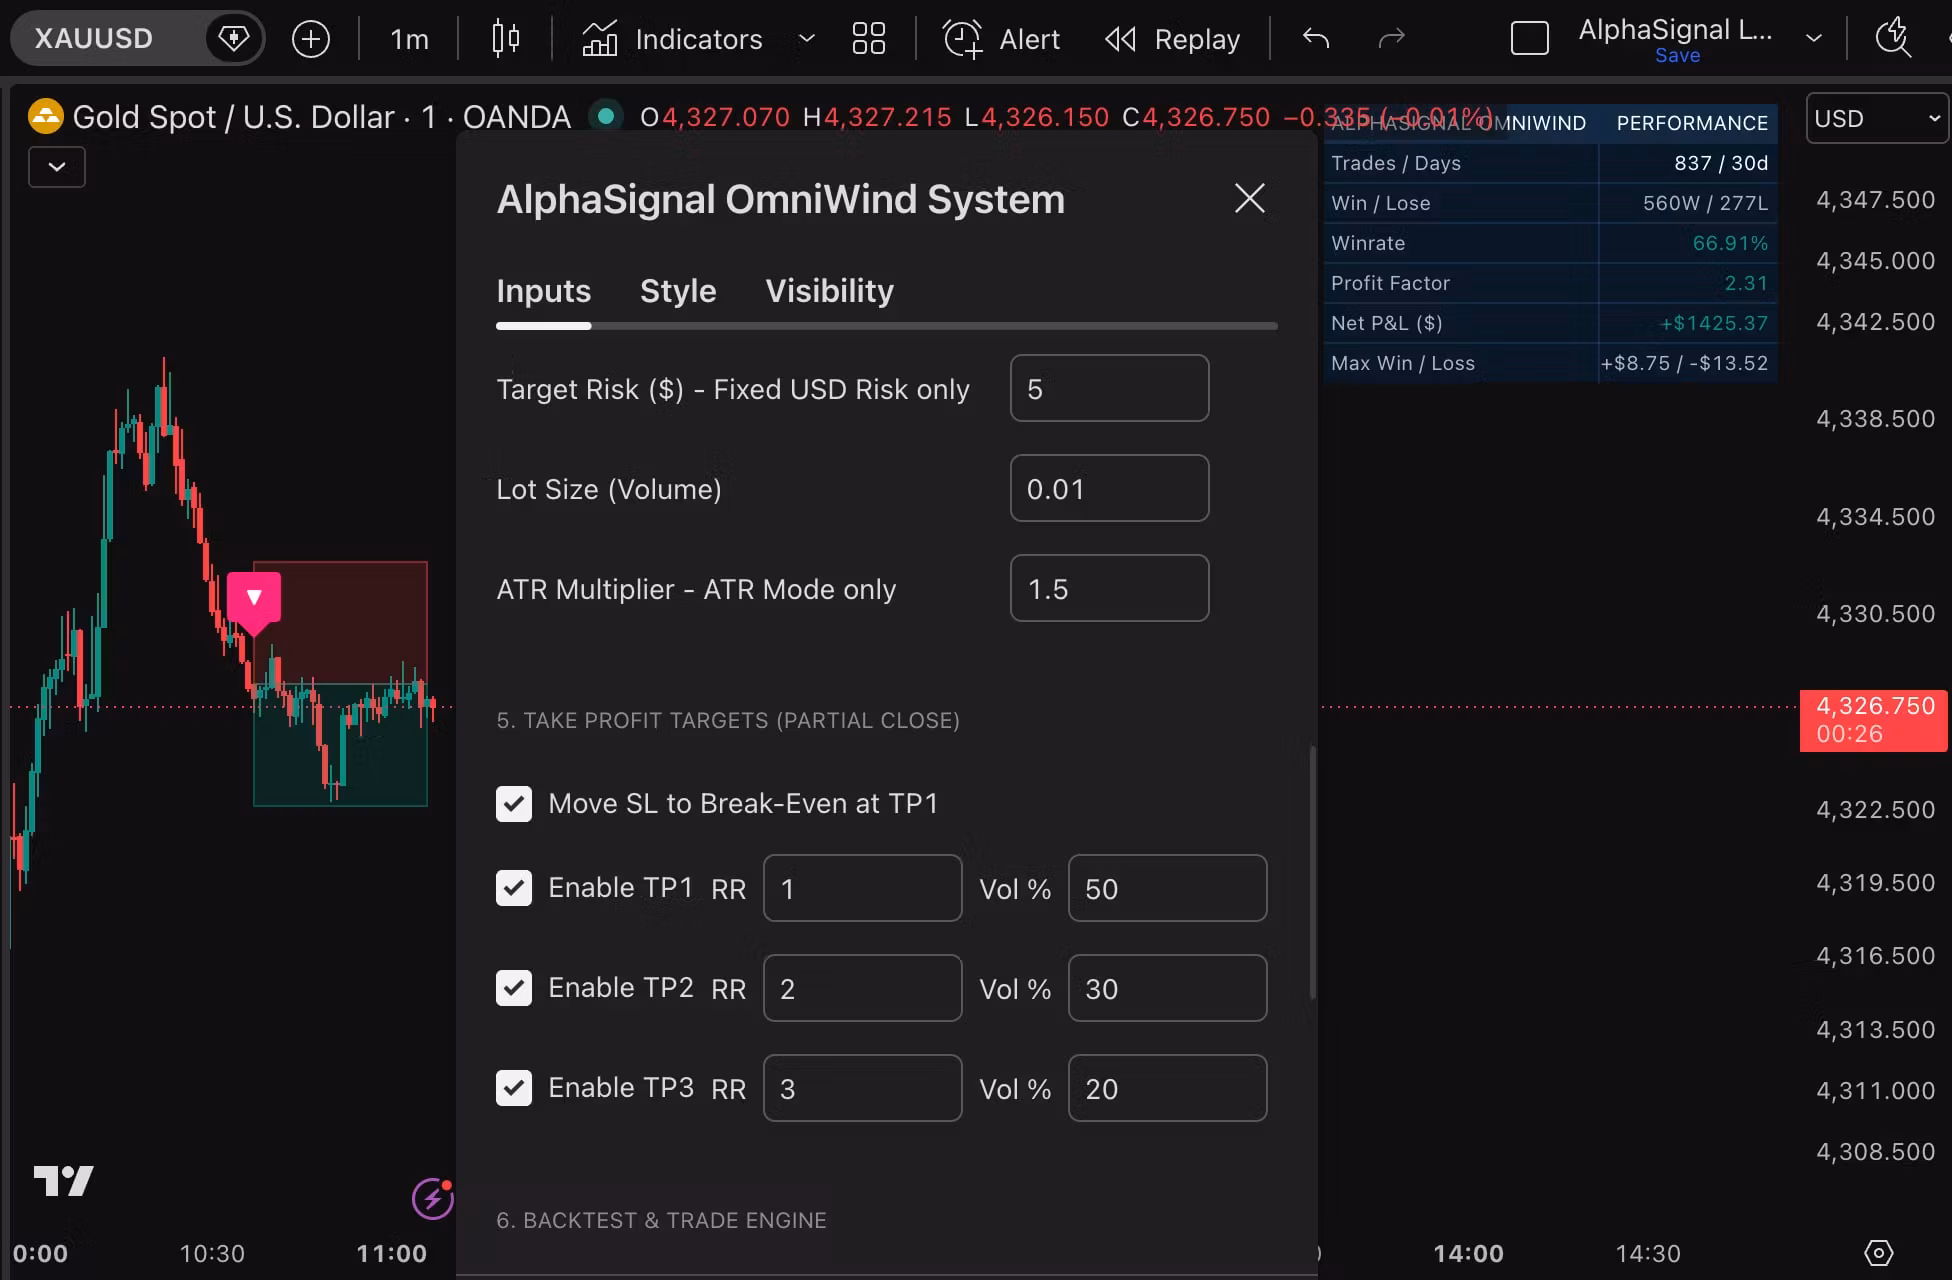Click the redo arrow icon
Image resolution: width=1952 pixels, height=1280 pixels.
point(1392,39)
